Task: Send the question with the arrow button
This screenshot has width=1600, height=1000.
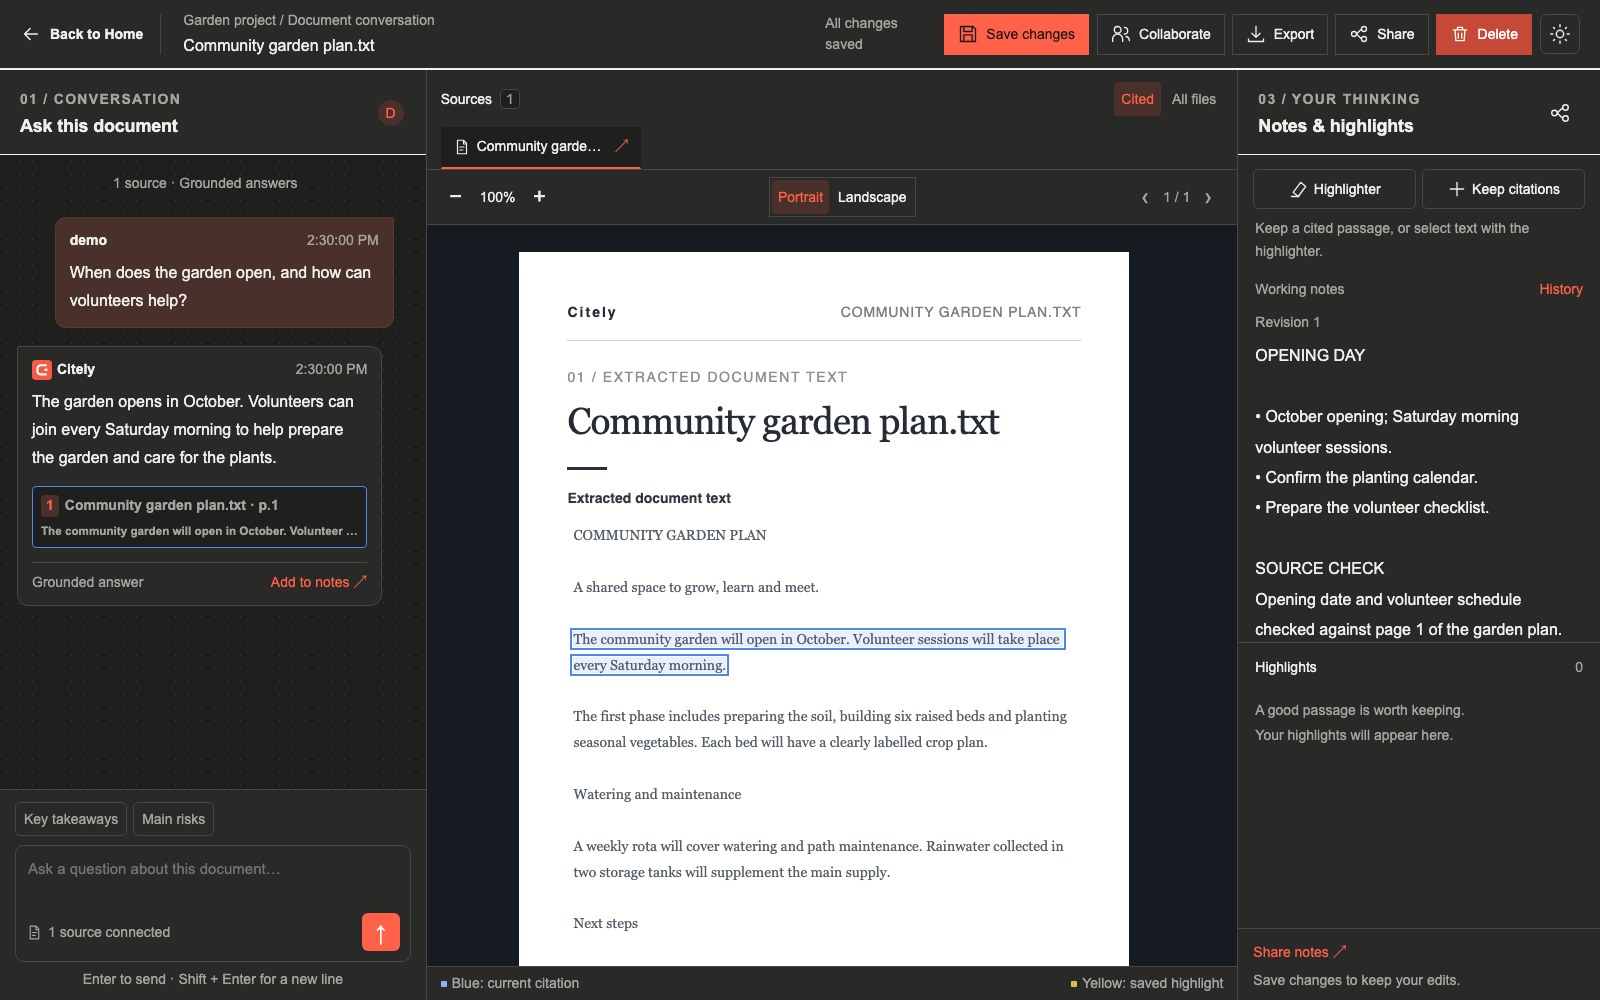Action: pos(381,932)
